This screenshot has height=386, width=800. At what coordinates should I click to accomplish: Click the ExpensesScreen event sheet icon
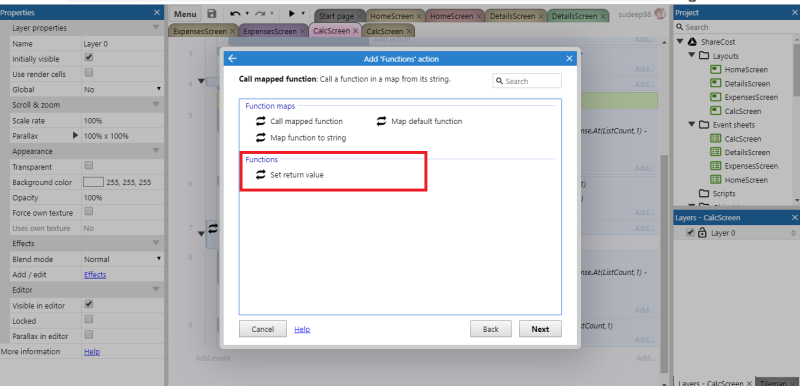tap(715, 166)
